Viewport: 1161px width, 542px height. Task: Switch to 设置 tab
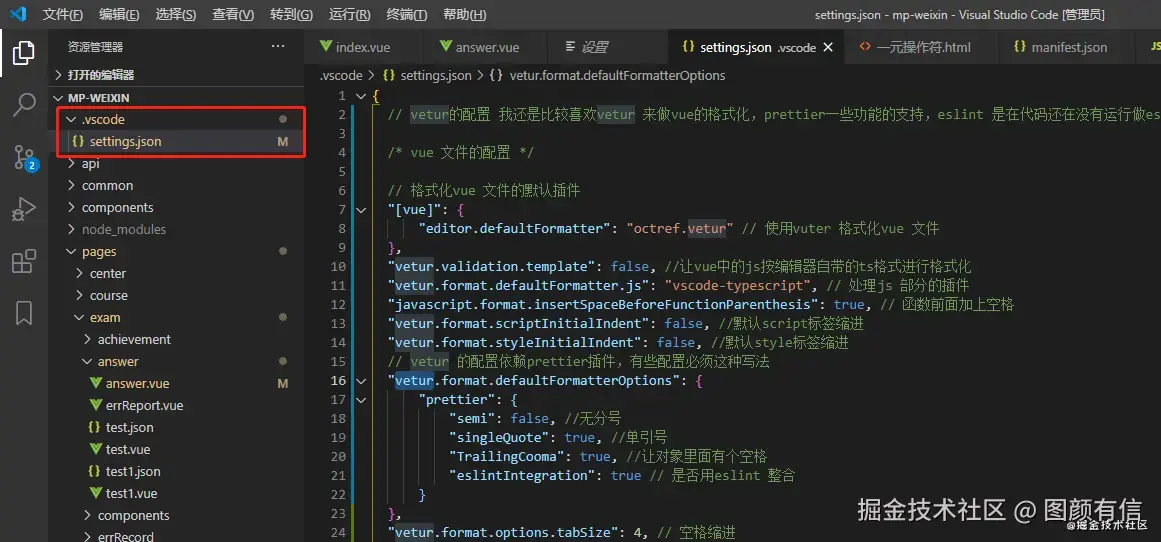point(607,47)
